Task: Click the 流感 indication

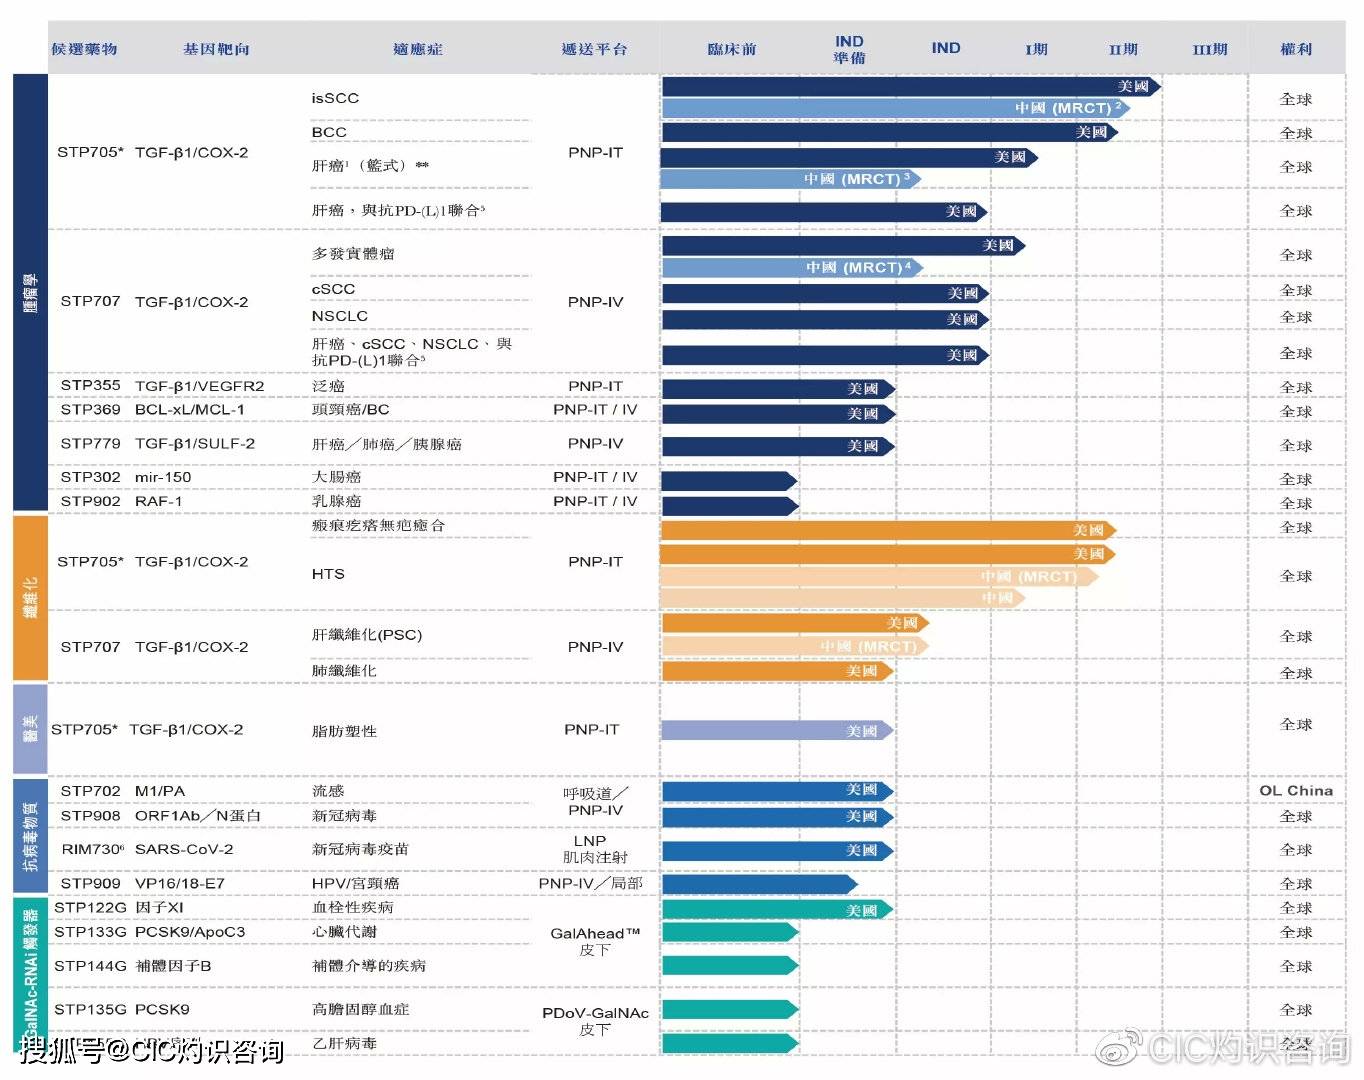Action: tap(328, 791)
